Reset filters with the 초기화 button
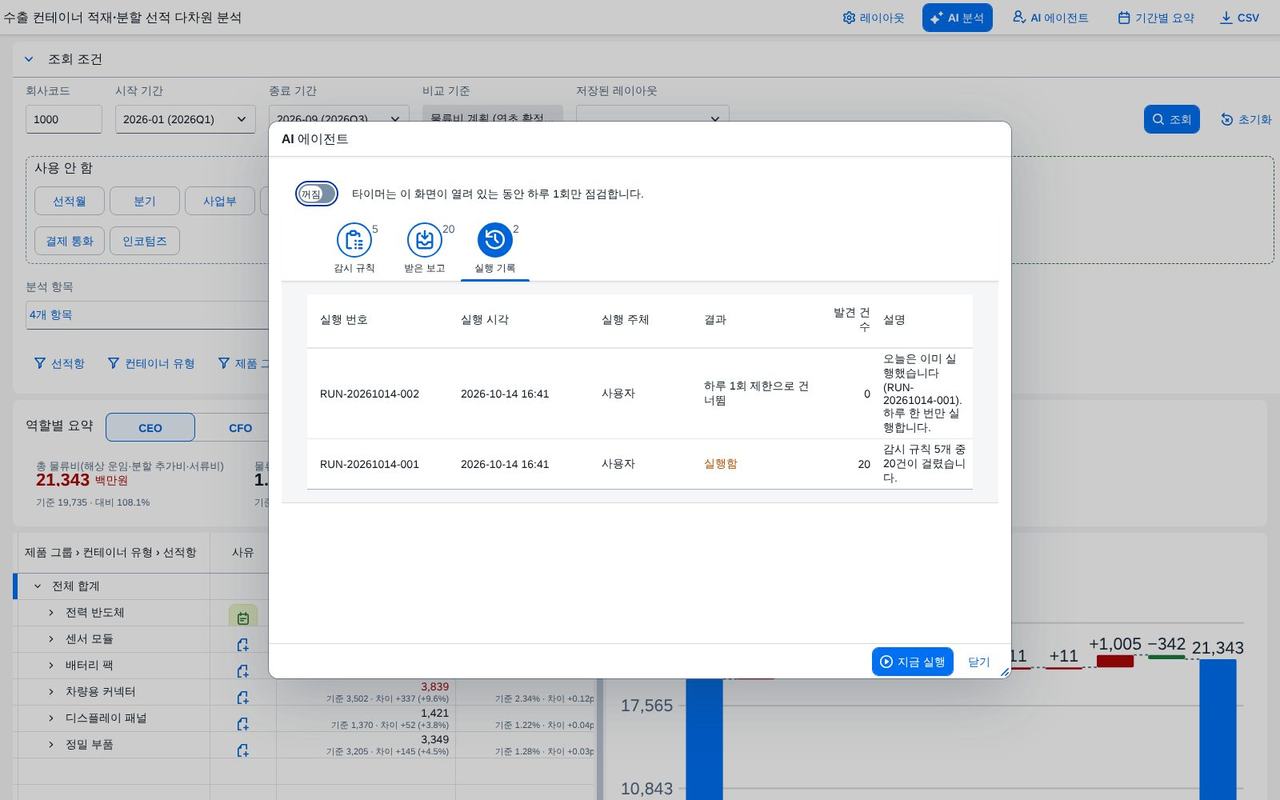Viewport: 1280px width, 800px height. pyautogui.click(x=1245, y=119)
